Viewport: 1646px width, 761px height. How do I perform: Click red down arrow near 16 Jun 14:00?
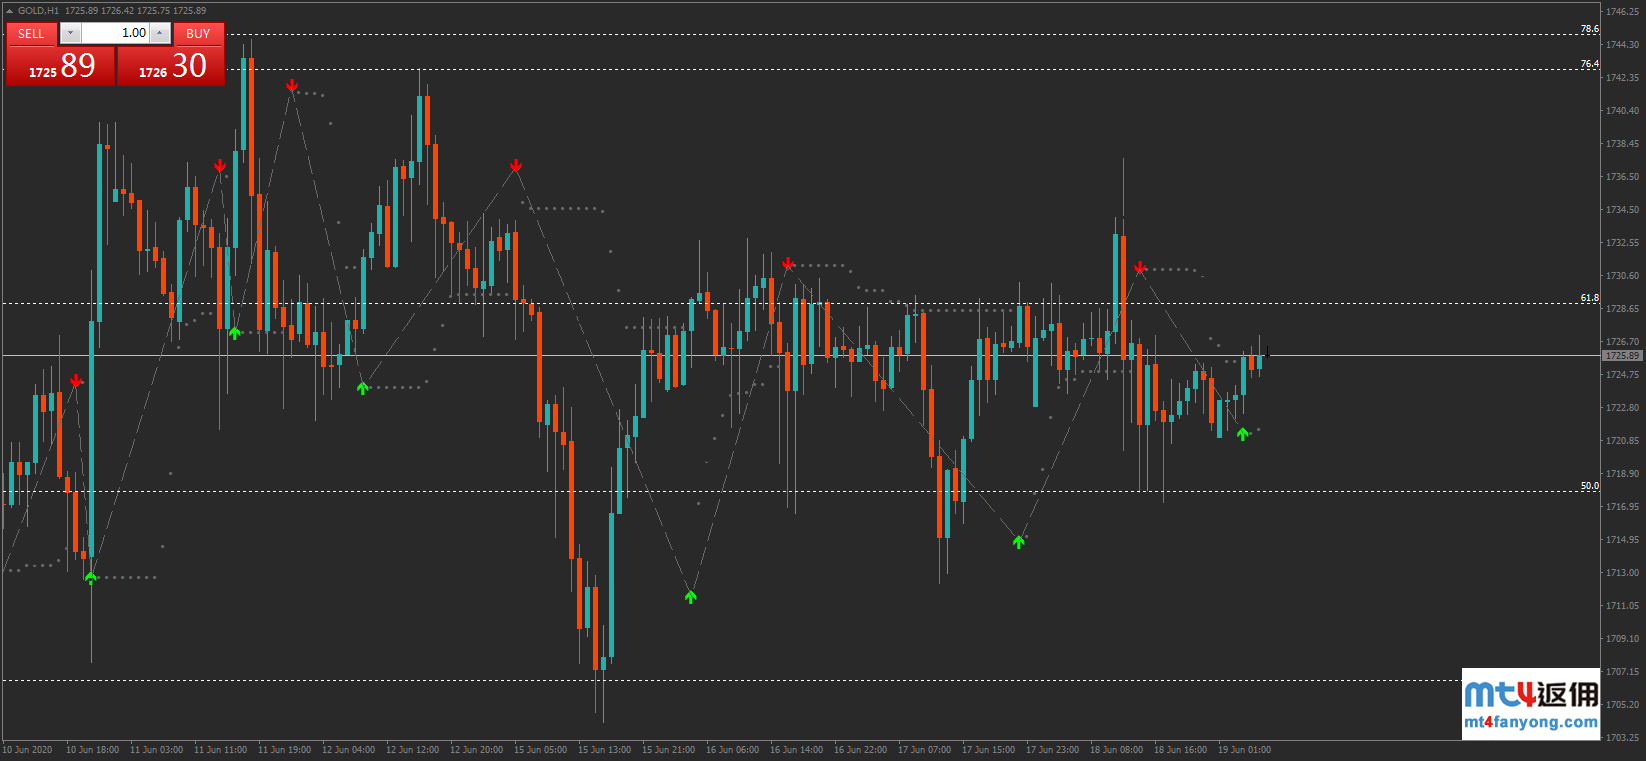click(788, 264)
